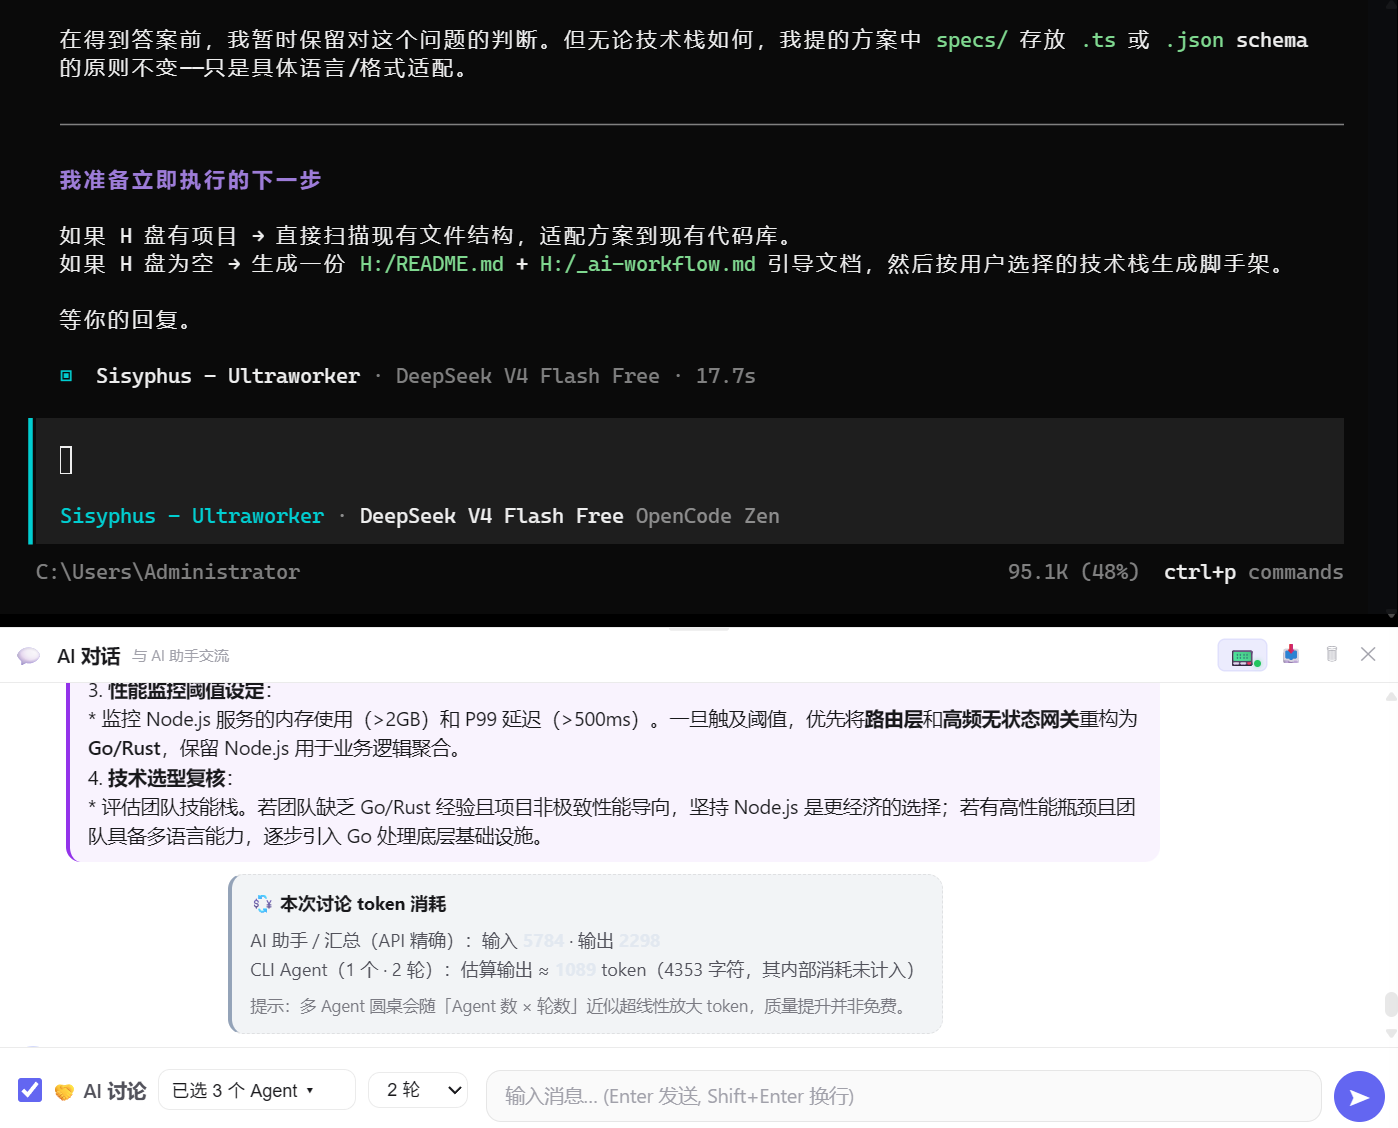Click the inbox download icon in AI chat header
Viewport: 1398px width, 1128px height.
point(1291,654)
